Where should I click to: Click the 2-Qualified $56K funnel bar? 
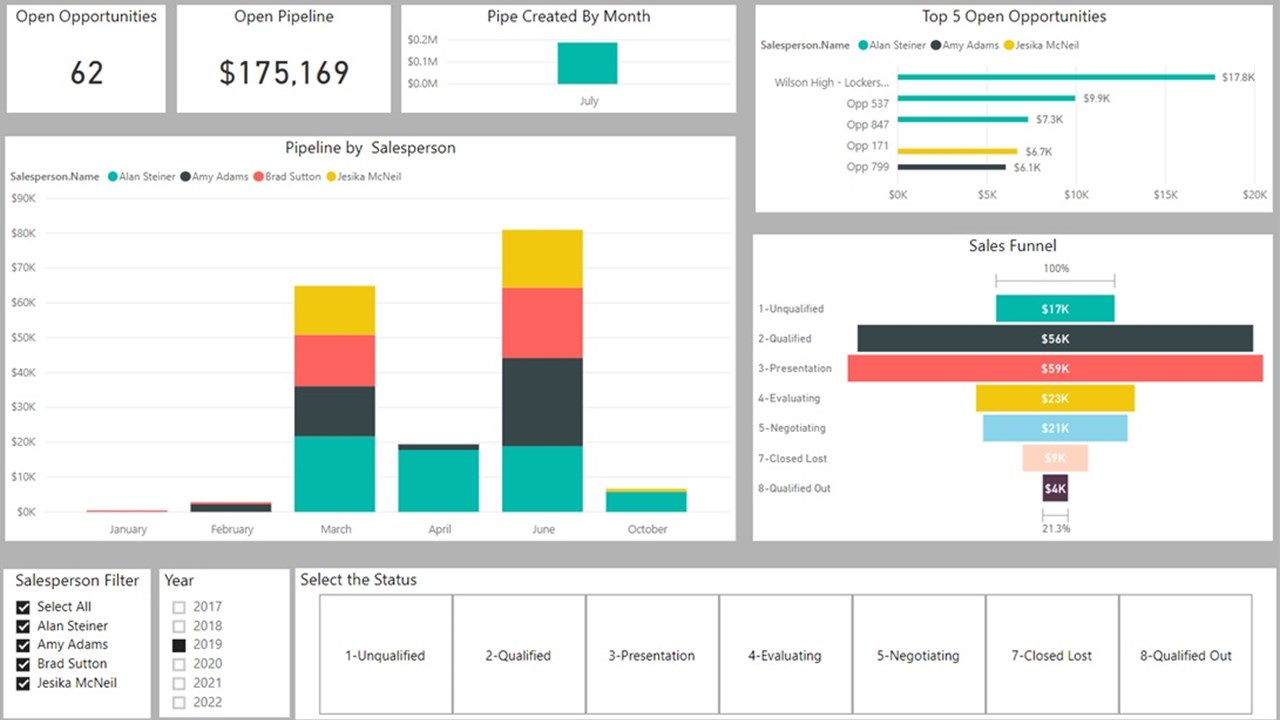click(x=1055, y=338)
